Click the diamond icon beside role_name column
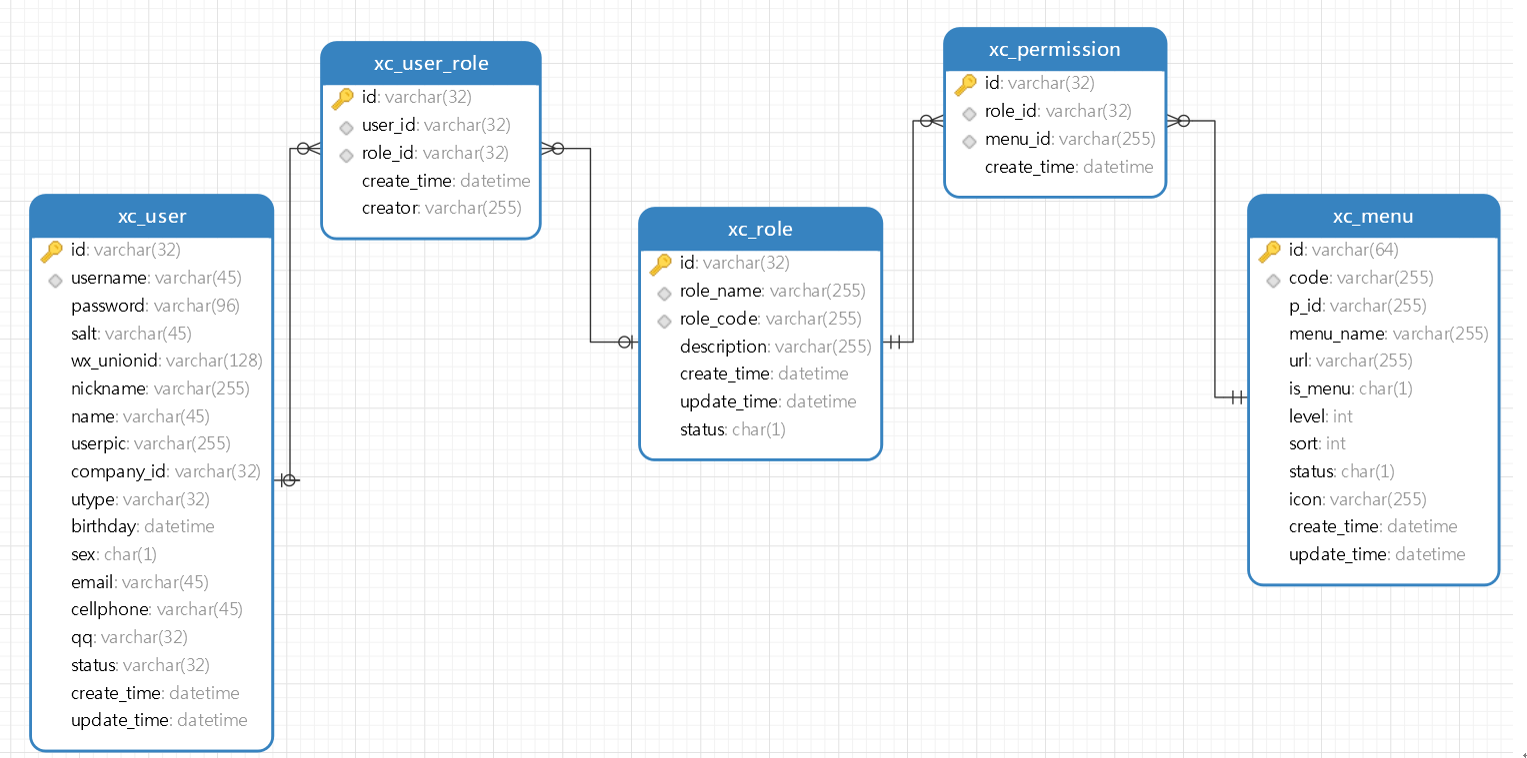Viewport: 1527px width, 758px height. click(664, 293)
